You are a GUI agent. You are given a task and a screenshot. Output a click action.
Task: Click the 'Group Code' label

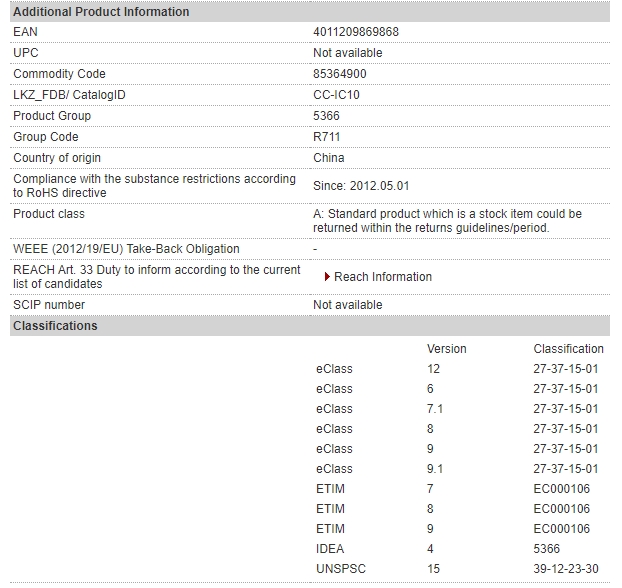point(46,137)
